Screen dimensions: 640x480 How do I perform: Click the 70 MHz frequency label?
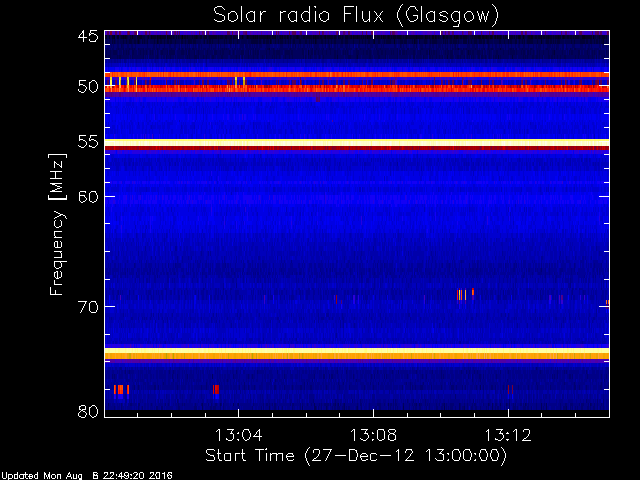click(x=88, y=307)
